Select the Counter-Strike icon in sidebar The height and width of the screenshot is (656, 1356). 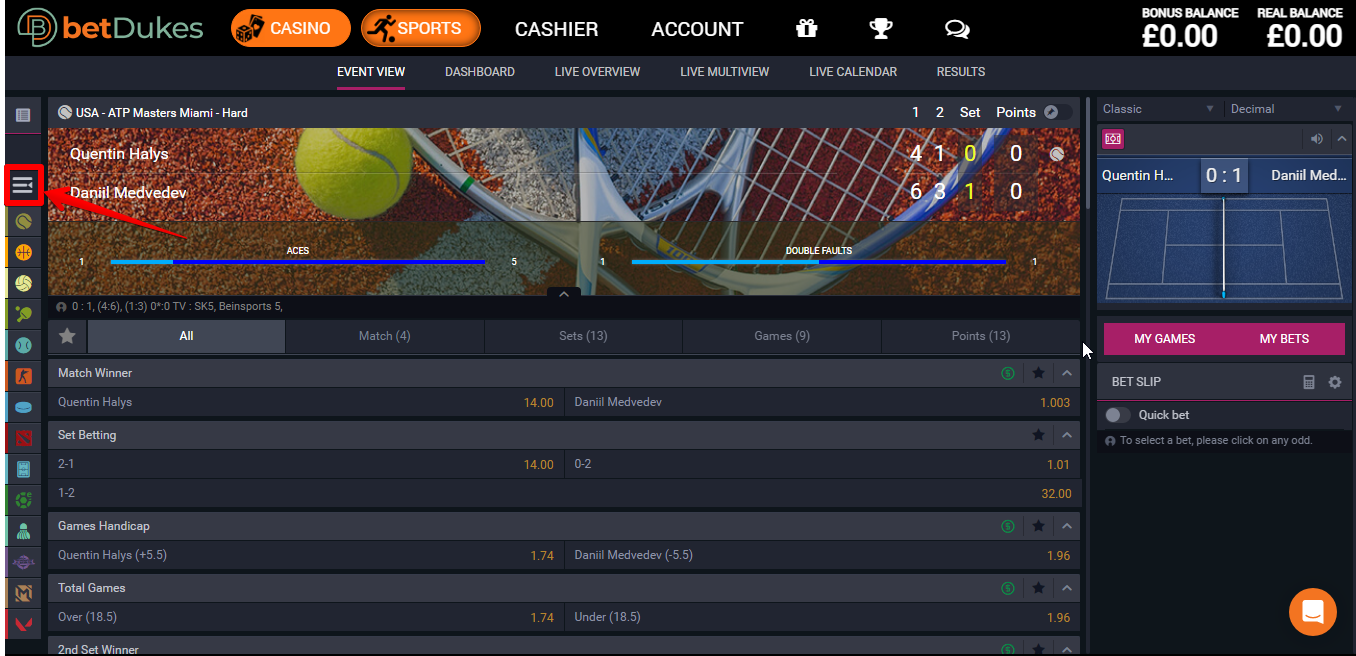[x=23, y=376]
